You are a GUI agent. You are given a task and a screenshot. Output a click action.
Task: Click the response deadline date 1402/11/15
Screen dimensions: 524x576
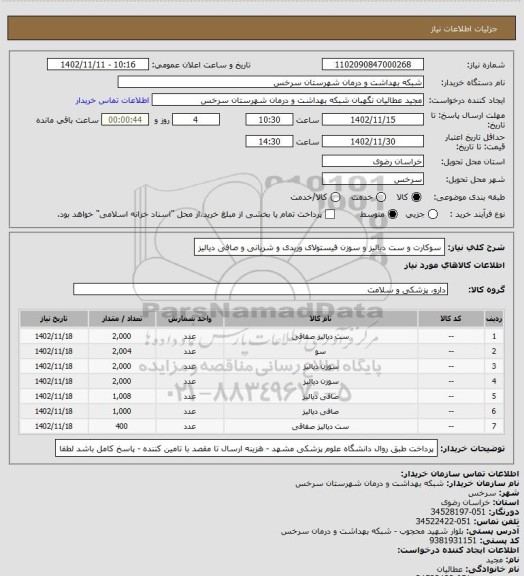pos(373,120)
